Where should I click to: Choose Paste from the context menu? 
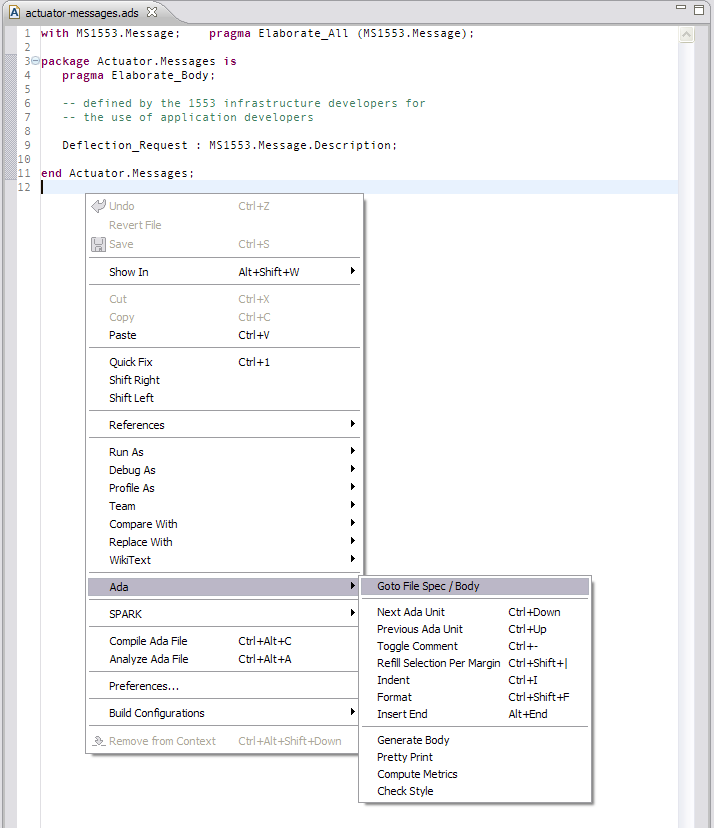224,335
